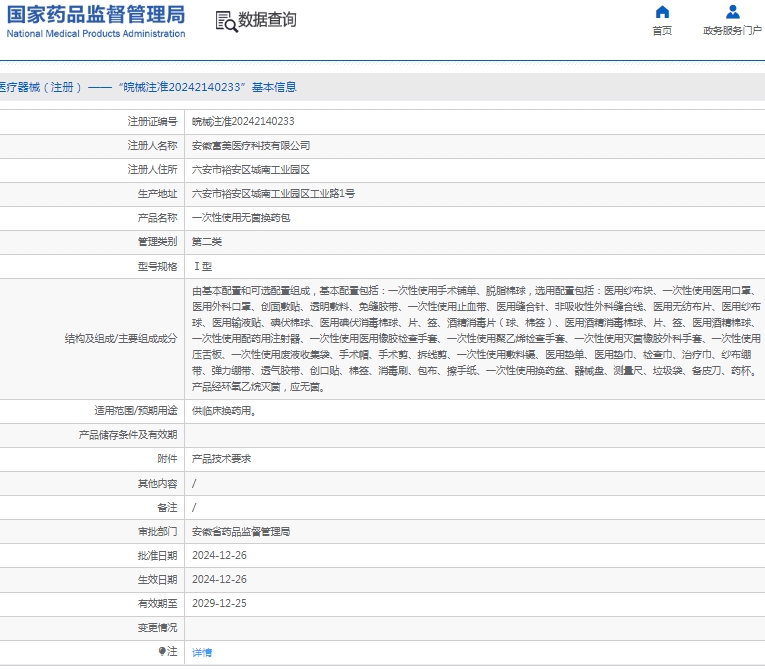Image resolution: width=765 pixels, height=669 pixels.
Task: Open the 详情 link
Action: [x=202, y=652]
